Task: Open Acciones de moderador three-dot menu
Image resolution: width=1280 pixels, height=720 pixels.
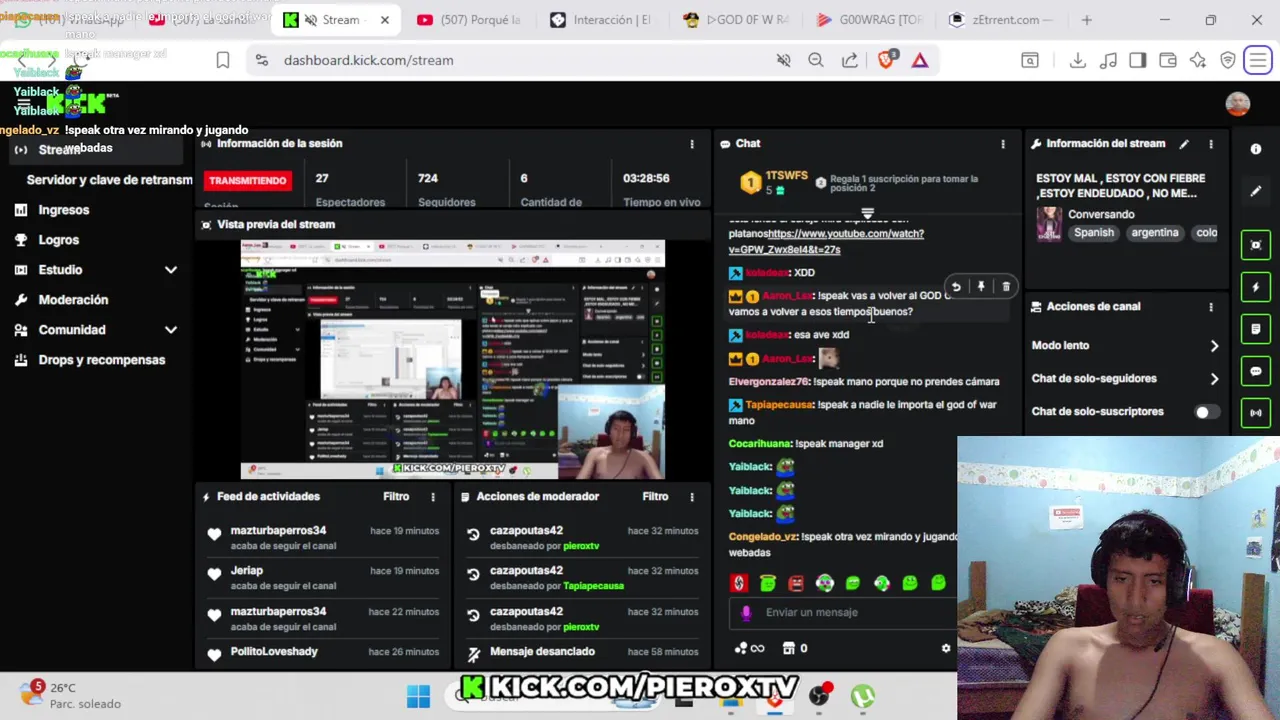Action: click(x=692, y=497)
